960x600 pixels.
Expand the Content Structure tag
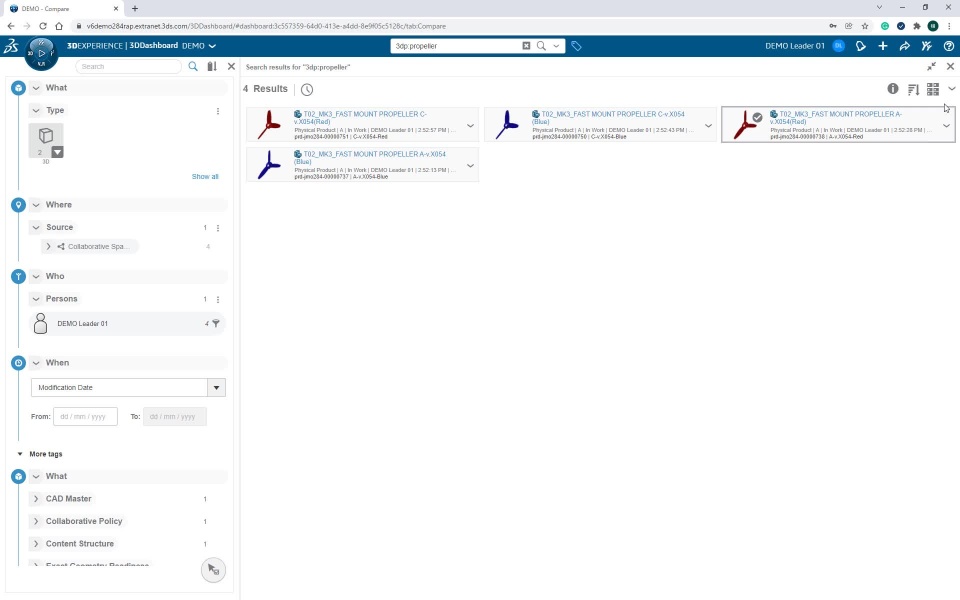pos(36,544)
